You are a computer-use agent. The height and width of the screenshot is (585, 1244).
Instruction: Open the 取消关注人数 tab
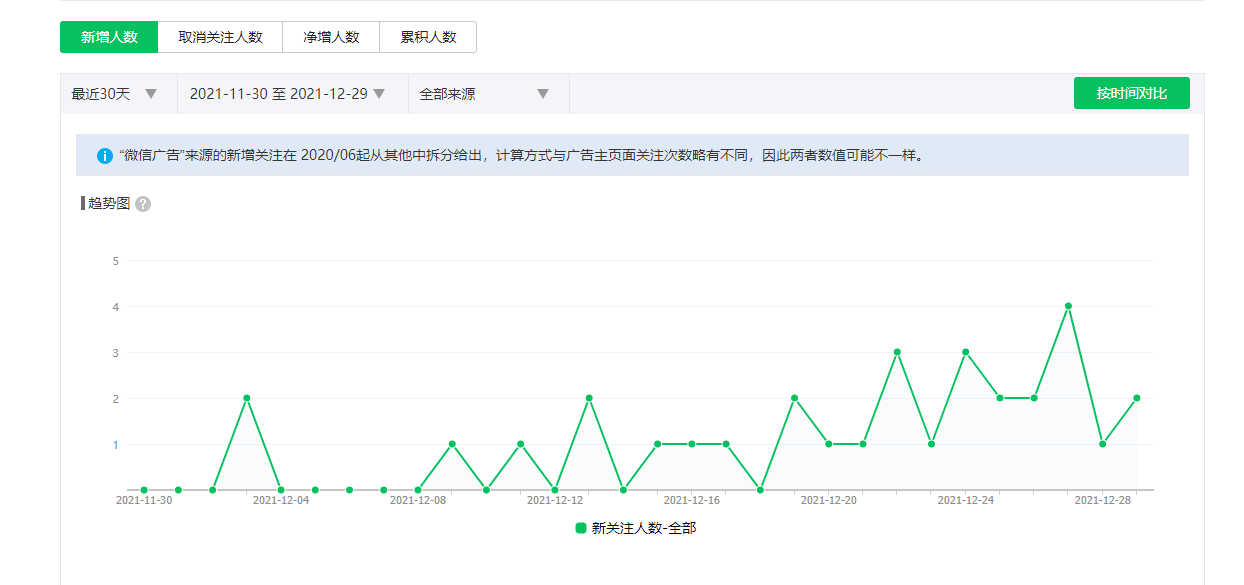coord(220,37)
